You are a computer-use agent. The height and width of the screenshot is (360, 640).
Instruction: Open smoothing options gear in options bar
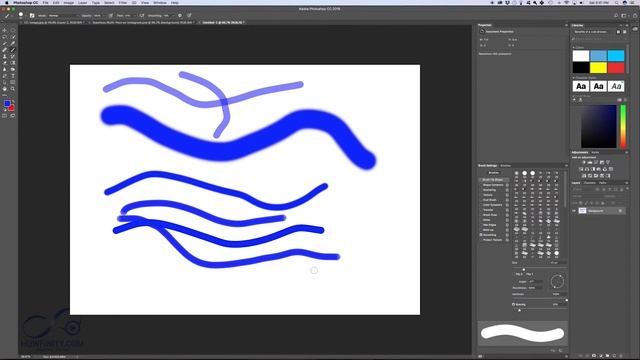(x=180, y=16)
